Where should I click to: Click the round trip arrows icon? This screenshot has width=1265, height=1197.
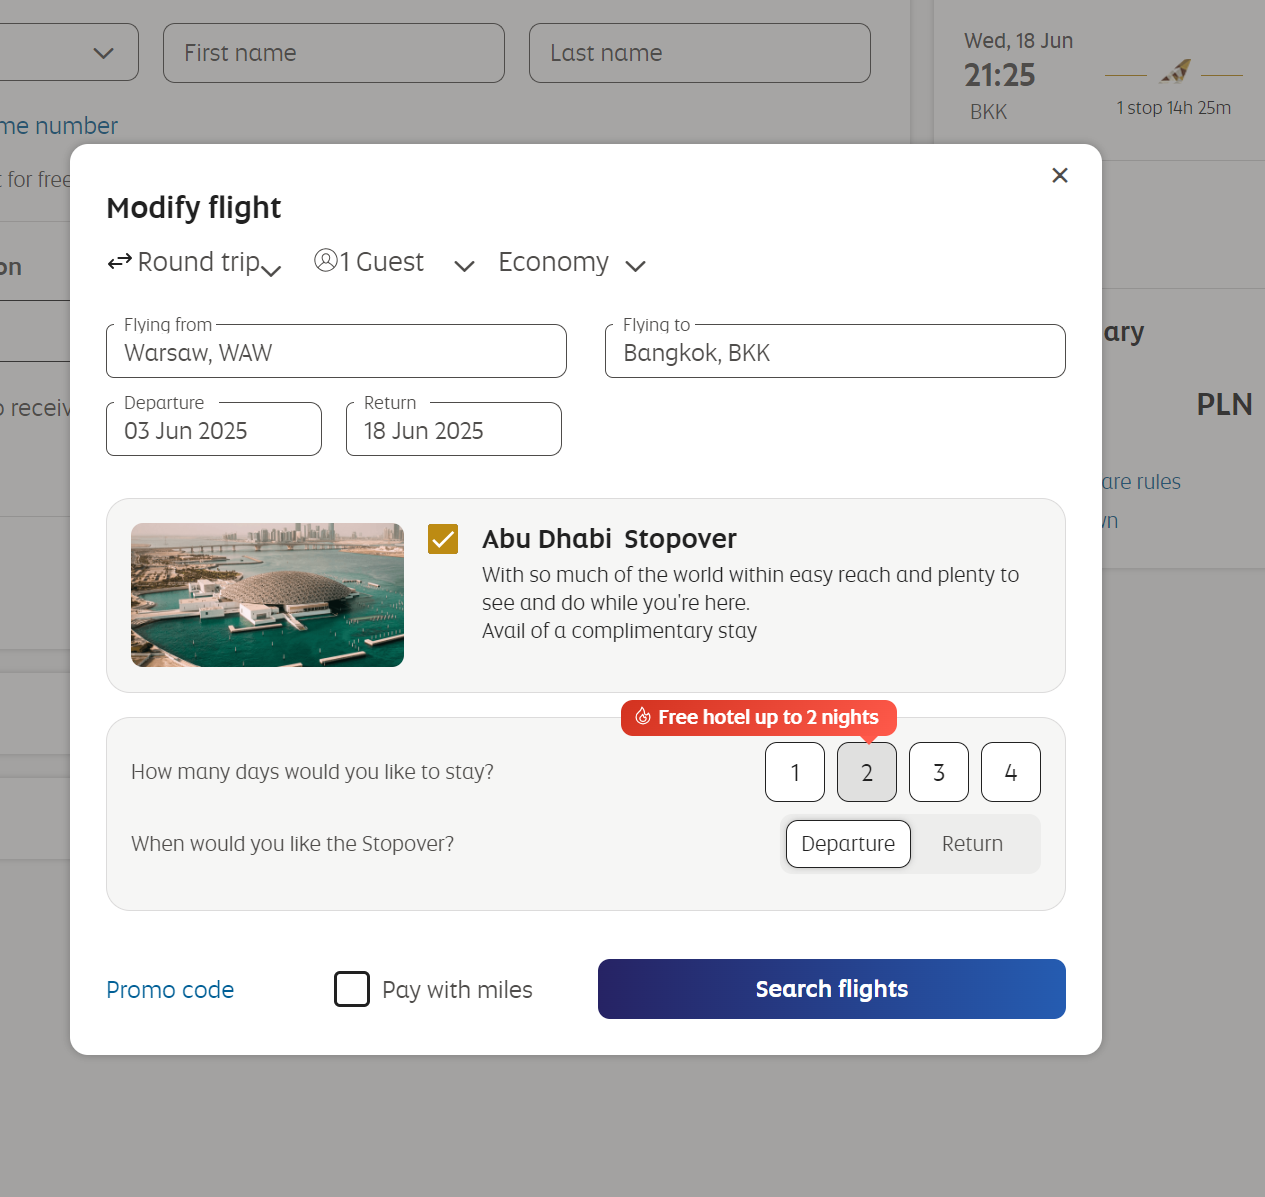pyautogui.click(x=120, y=262)
